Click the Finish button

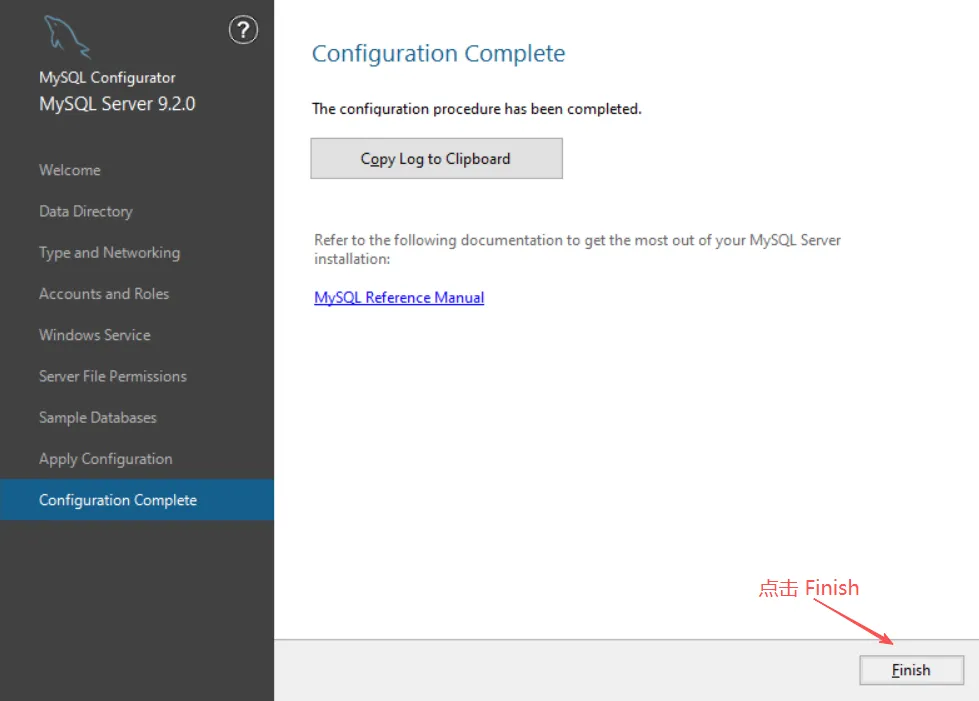click(911, 670)
